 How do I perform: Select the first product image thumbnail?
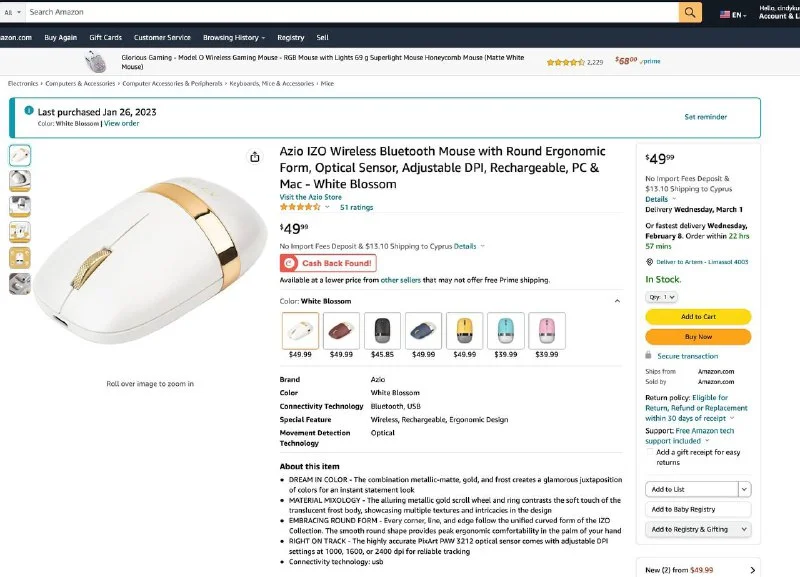20,155
